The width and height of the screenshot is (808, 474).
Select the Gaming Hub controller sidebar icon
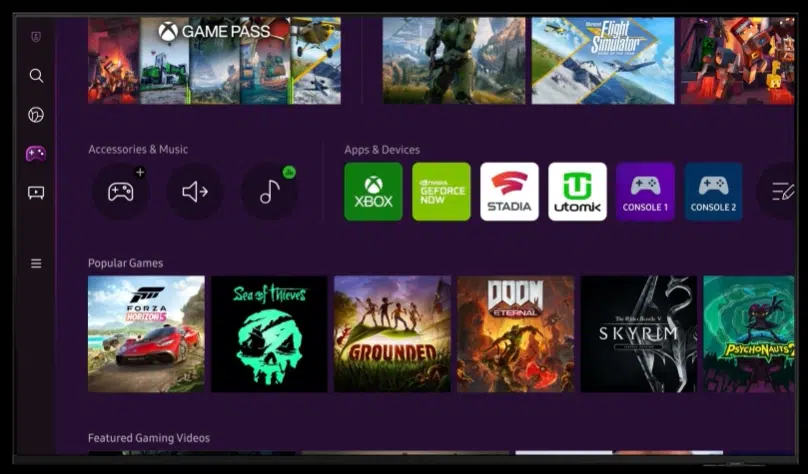coord(36,154)
